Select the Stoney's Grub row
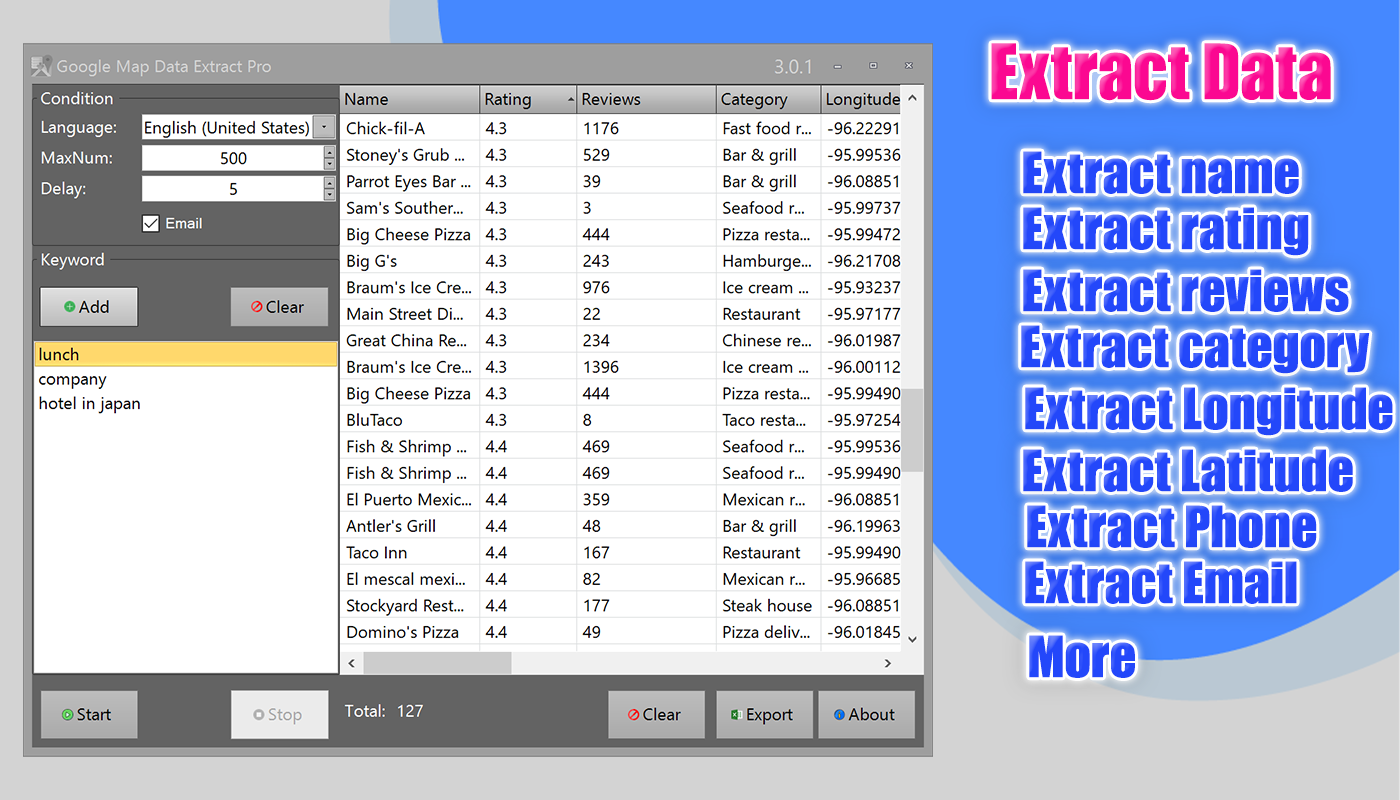The width and height of the screenshot is (1400, 800). click(620, 155)
